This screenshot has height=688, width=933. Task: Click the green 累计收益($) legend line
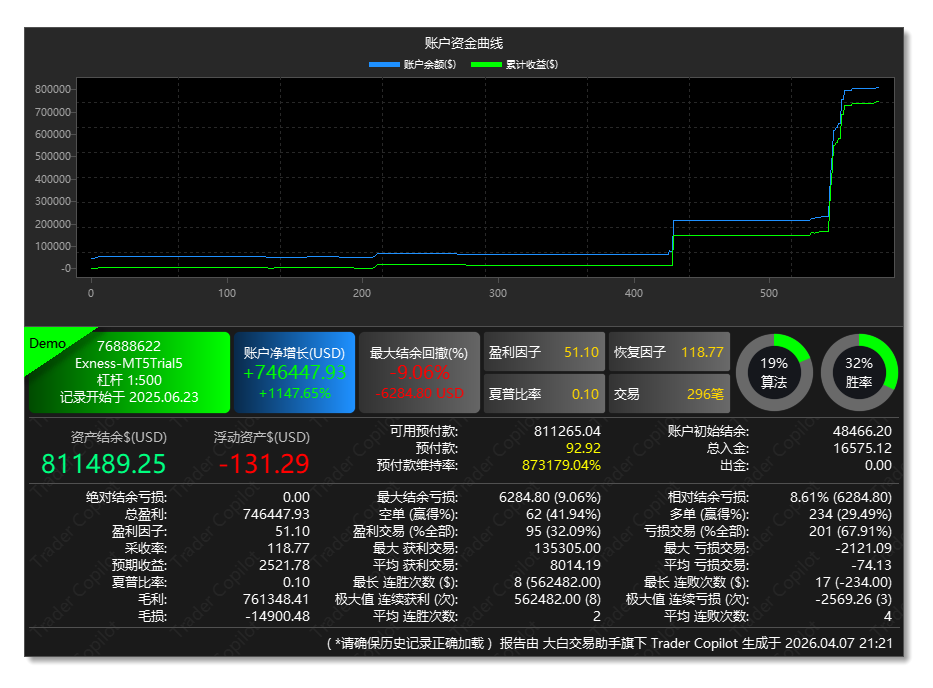point(486,65)
